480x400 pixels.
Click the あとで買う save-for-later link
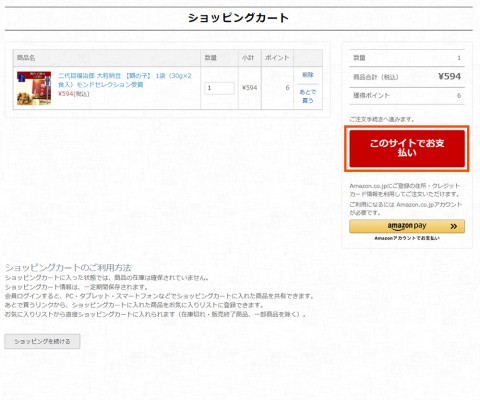307,96
